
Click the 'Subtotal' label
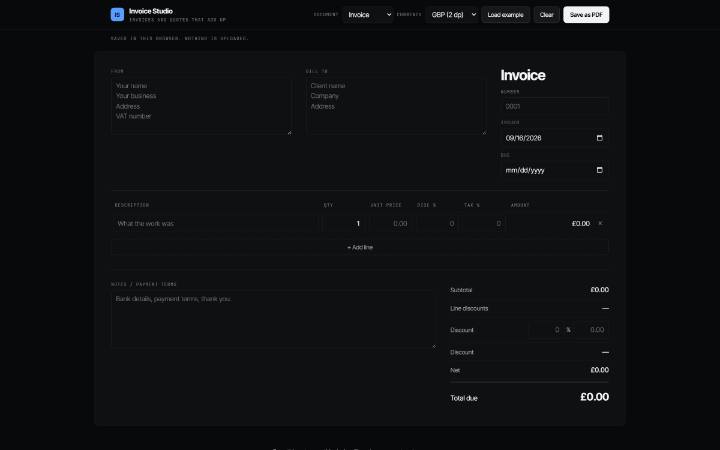[x=461, y=290]
